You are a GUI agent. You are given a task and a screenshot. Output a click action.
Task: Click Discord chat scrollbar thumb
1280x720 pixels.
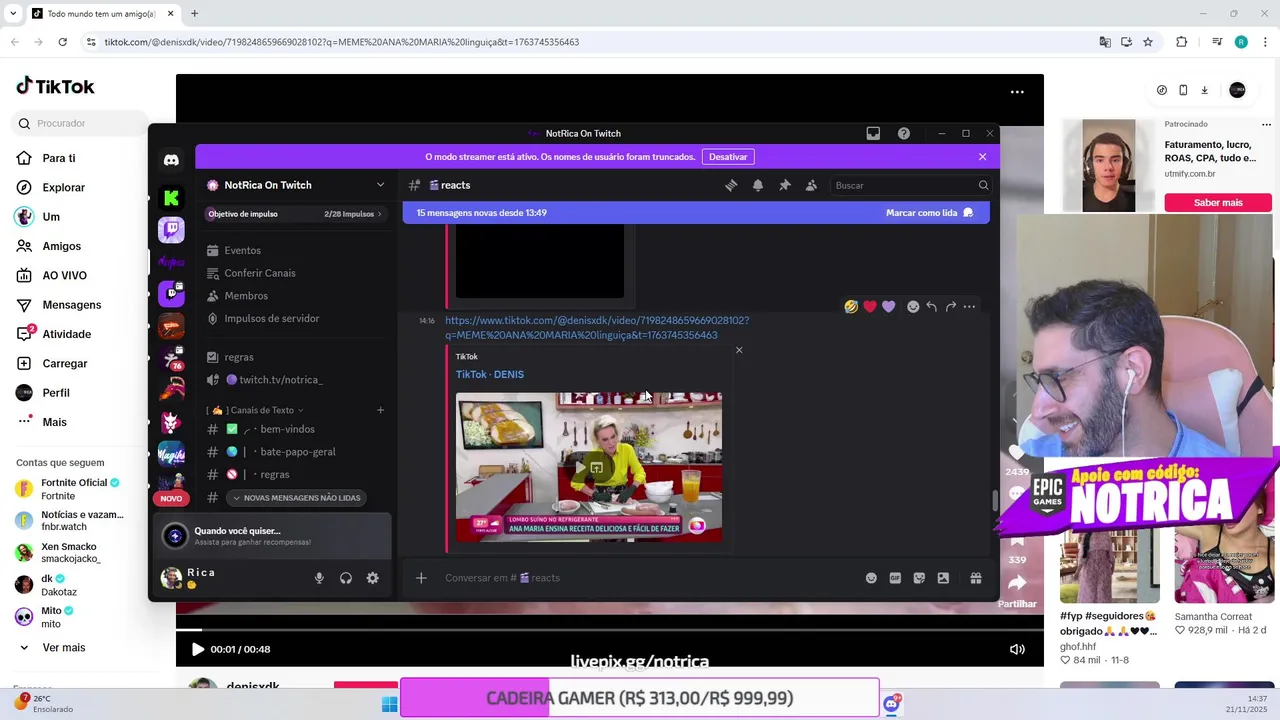(x=994, y=501)
